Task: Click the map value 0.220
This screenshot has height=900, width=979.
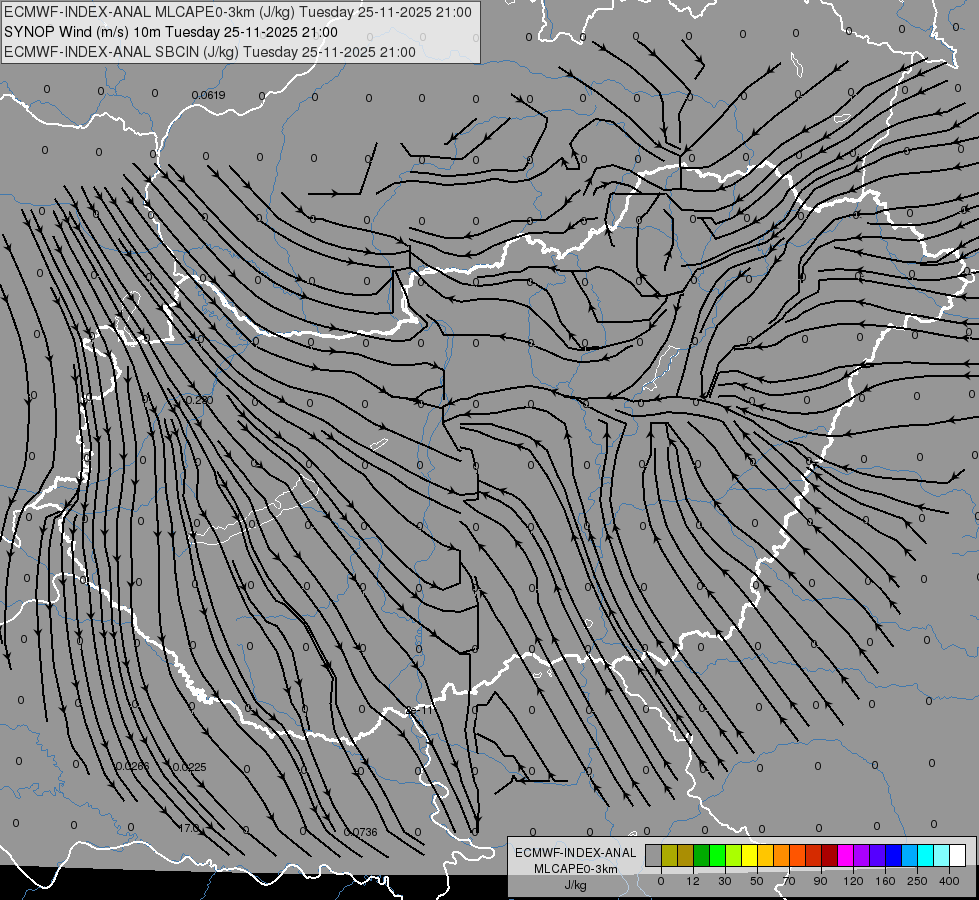Action: click(200, 400)
